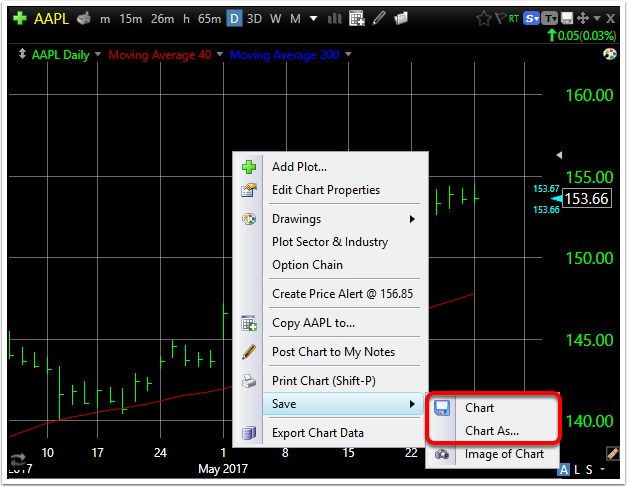Select Option Chain menu entry
627x487 pixels.
pos(307,265)
